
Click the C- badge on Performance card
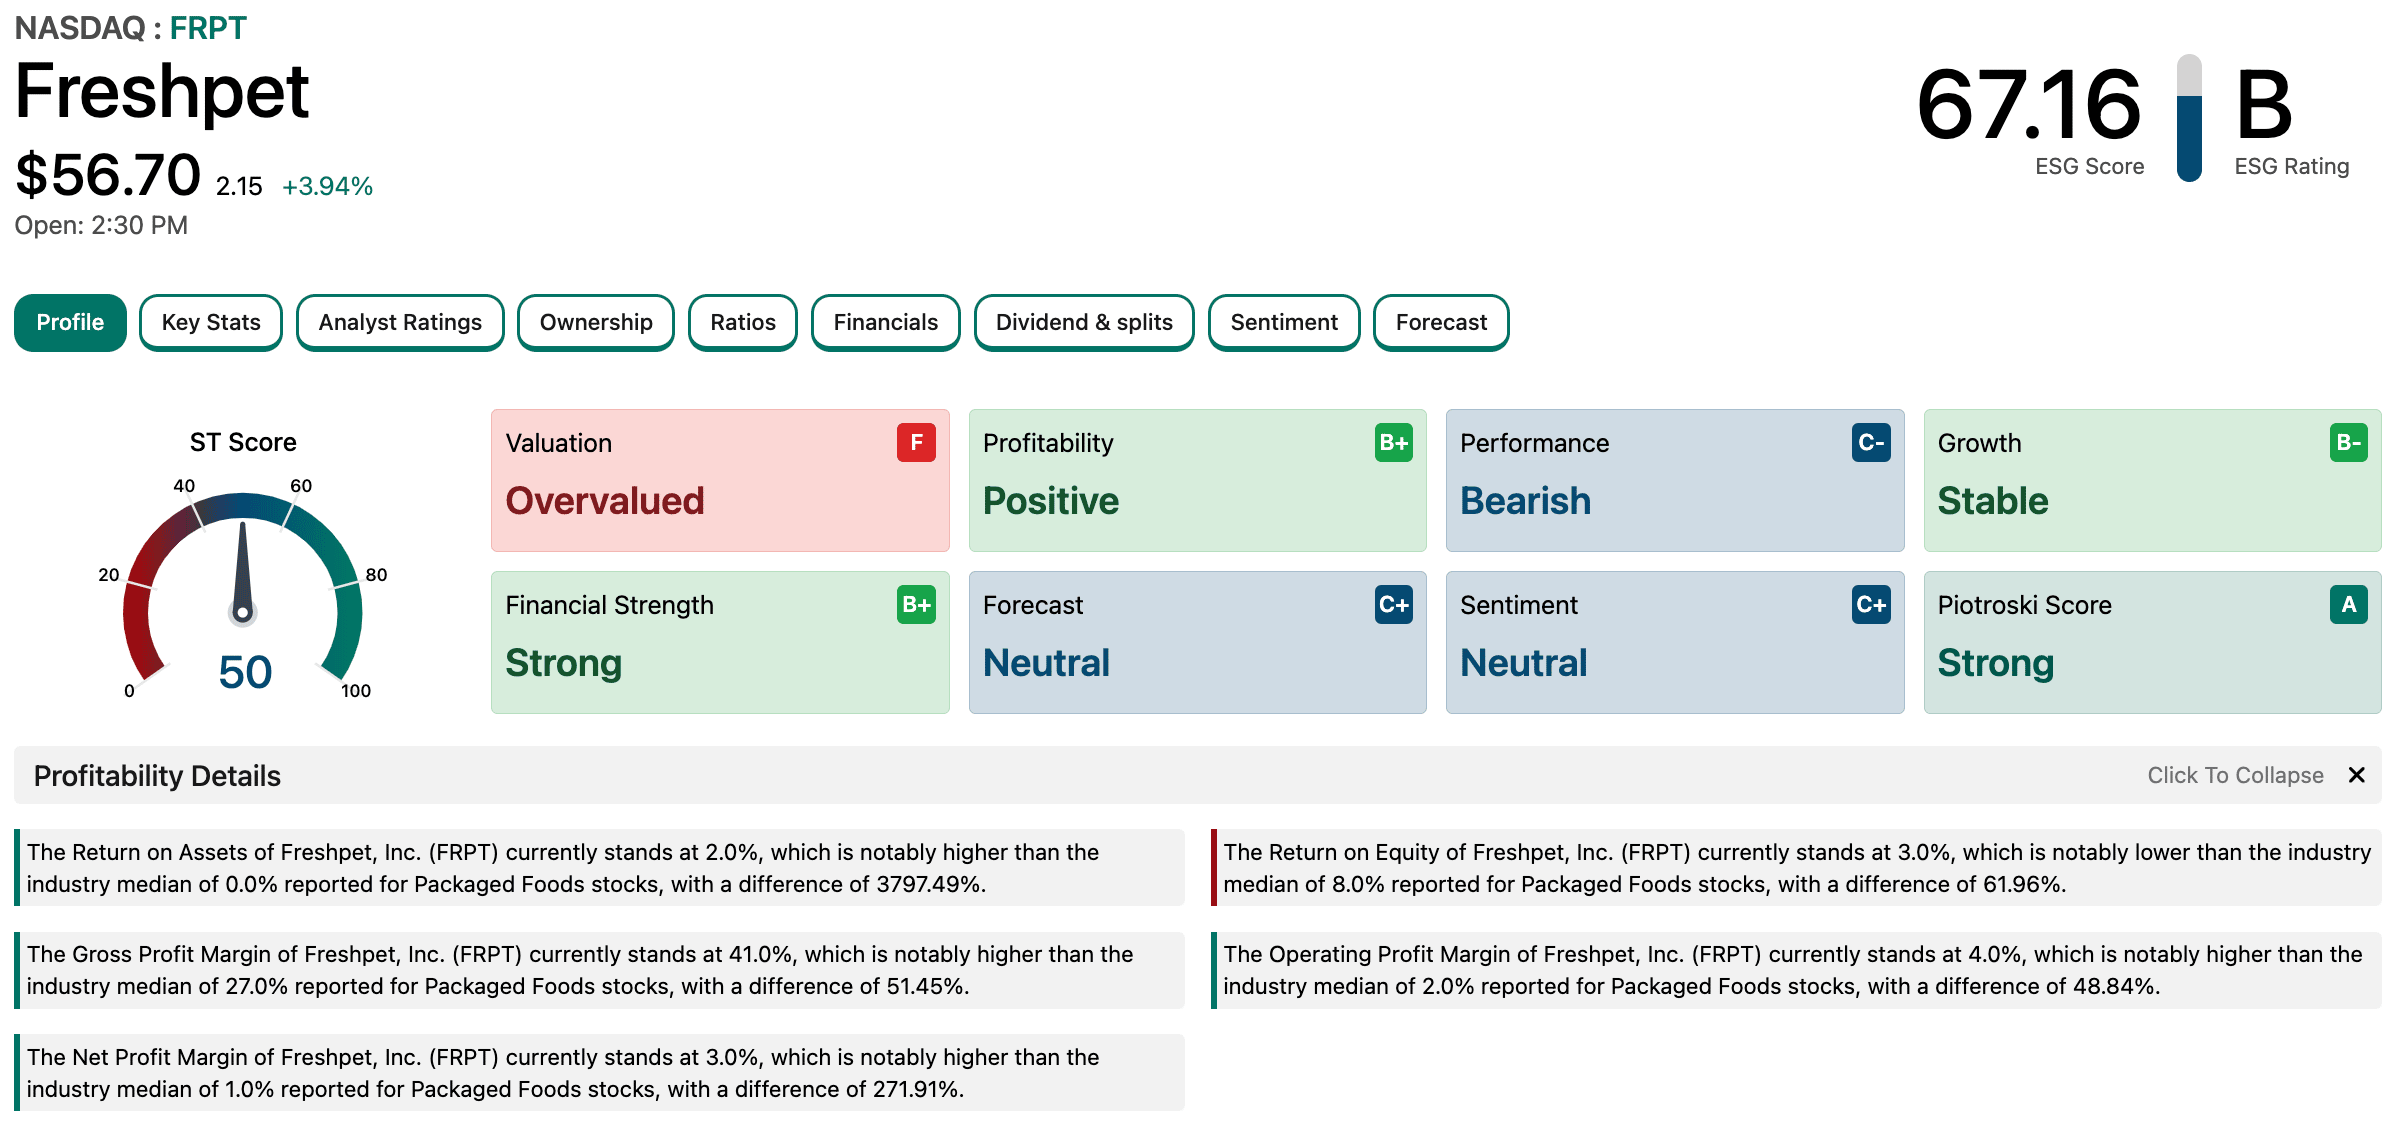(1870, 443)
